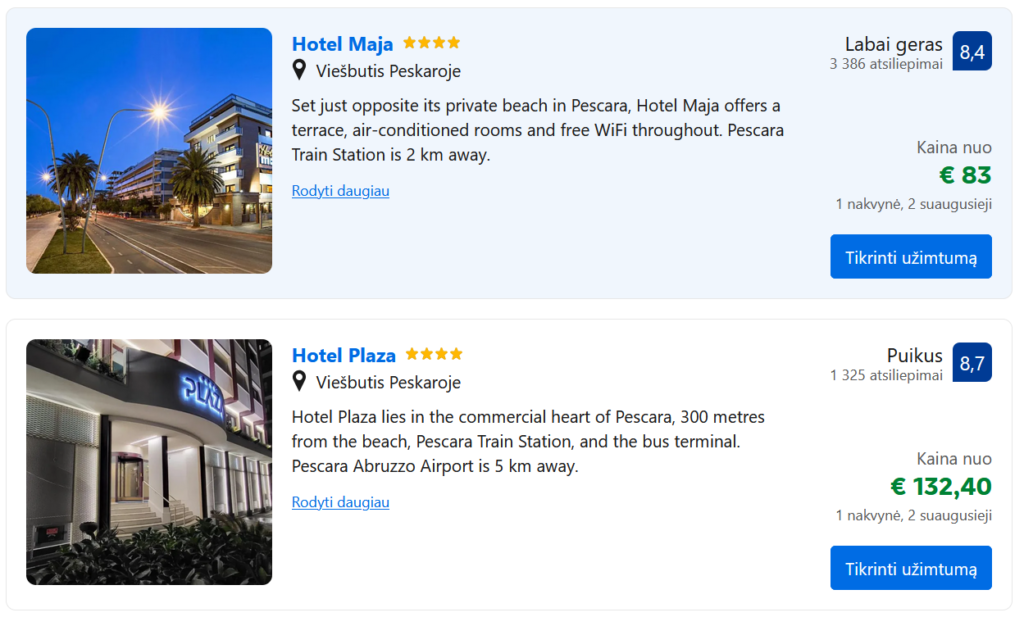Image resolution: width=1024 pixels, height=617 pixels.
Task: Expand Hotel Maja description with Rodyti daugiau
Action: coord(340,191)
